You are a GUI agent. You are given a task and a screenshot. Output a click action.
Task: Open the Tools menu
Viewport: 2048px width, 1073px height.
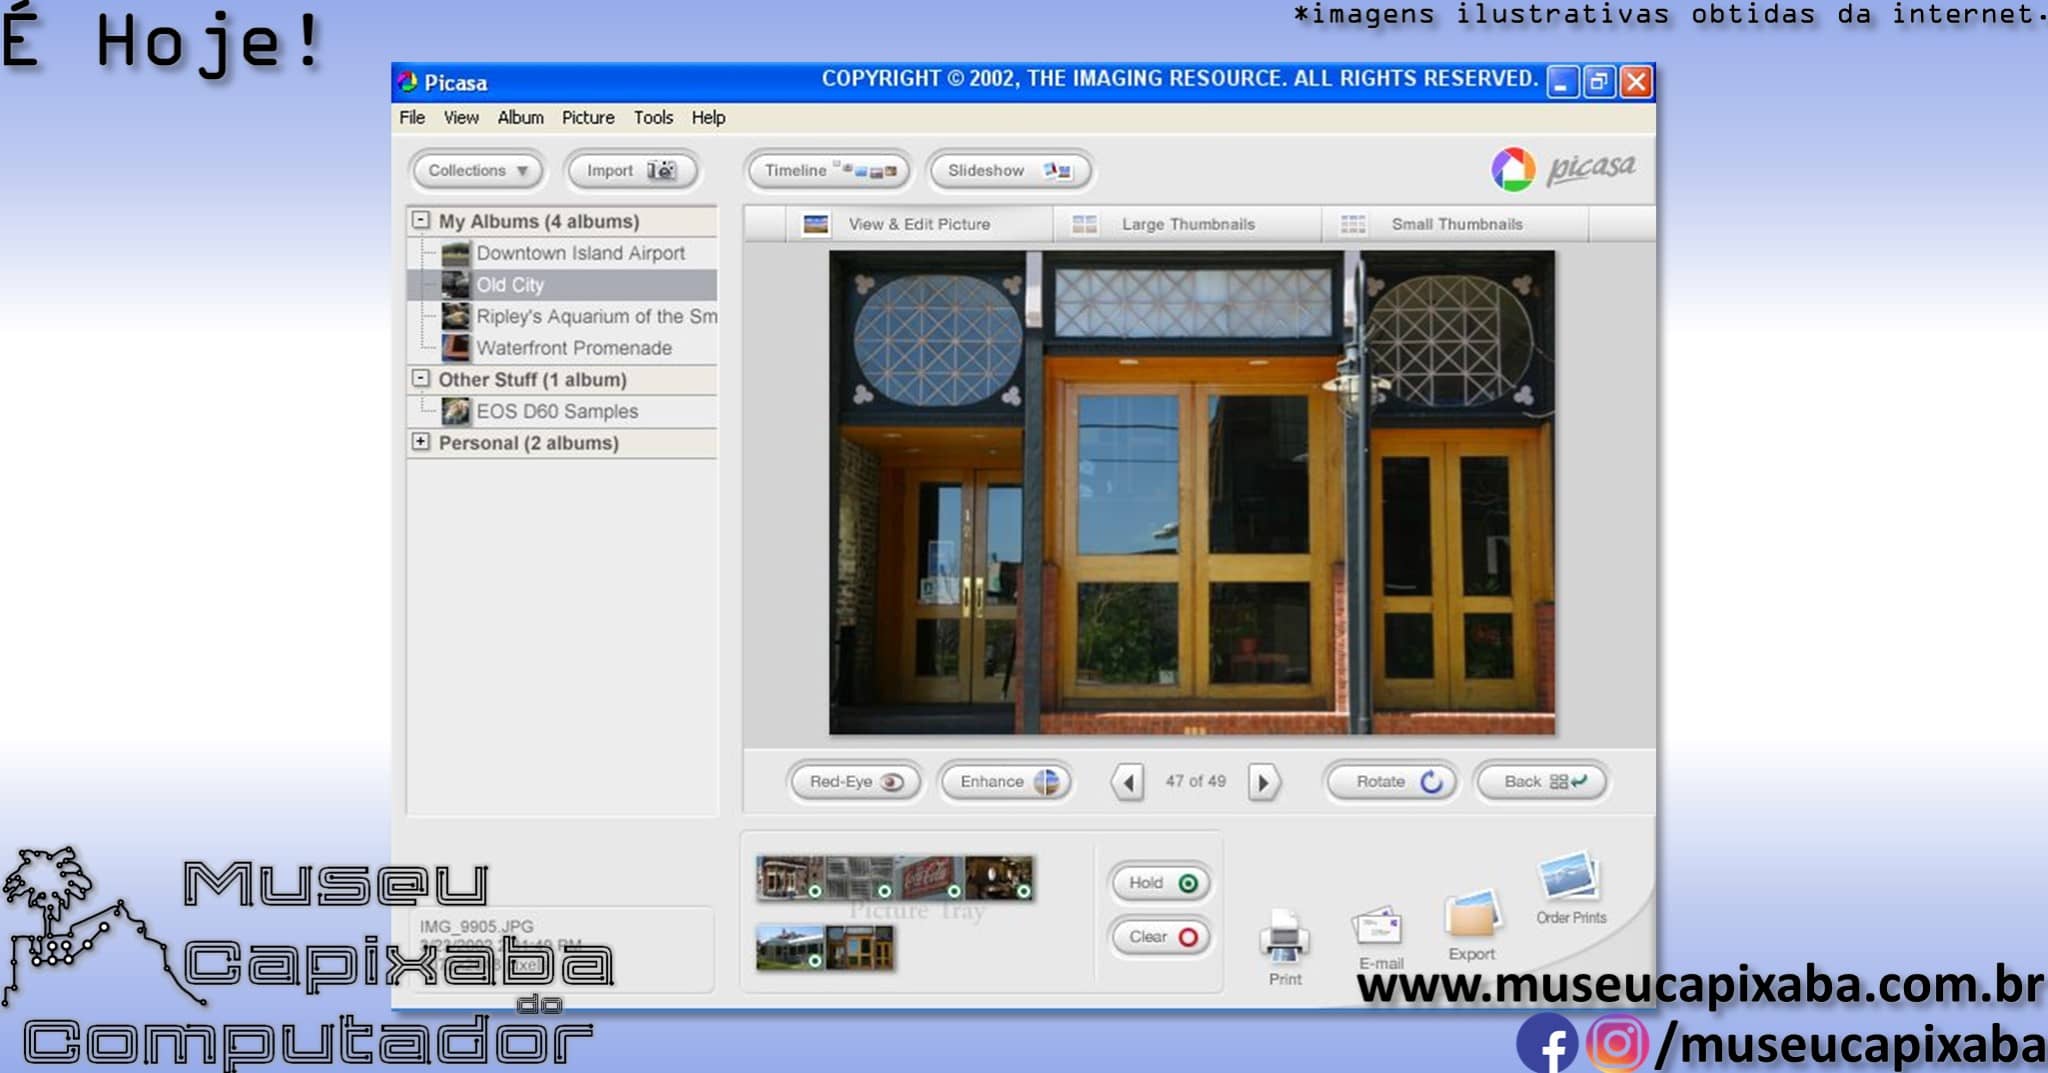pos(653,117)
